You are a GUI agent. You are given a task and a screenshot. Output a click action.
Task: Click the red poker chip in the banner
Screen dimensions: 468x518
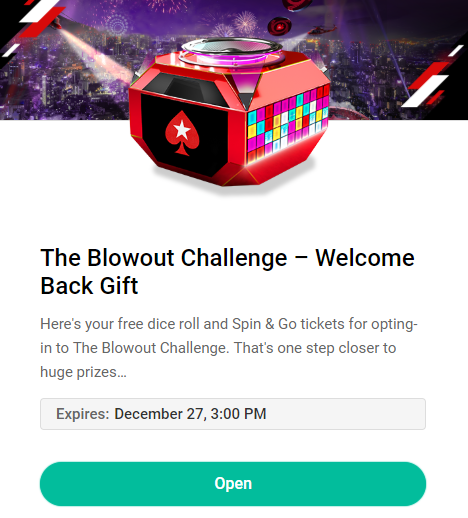(x=279, y=26)
